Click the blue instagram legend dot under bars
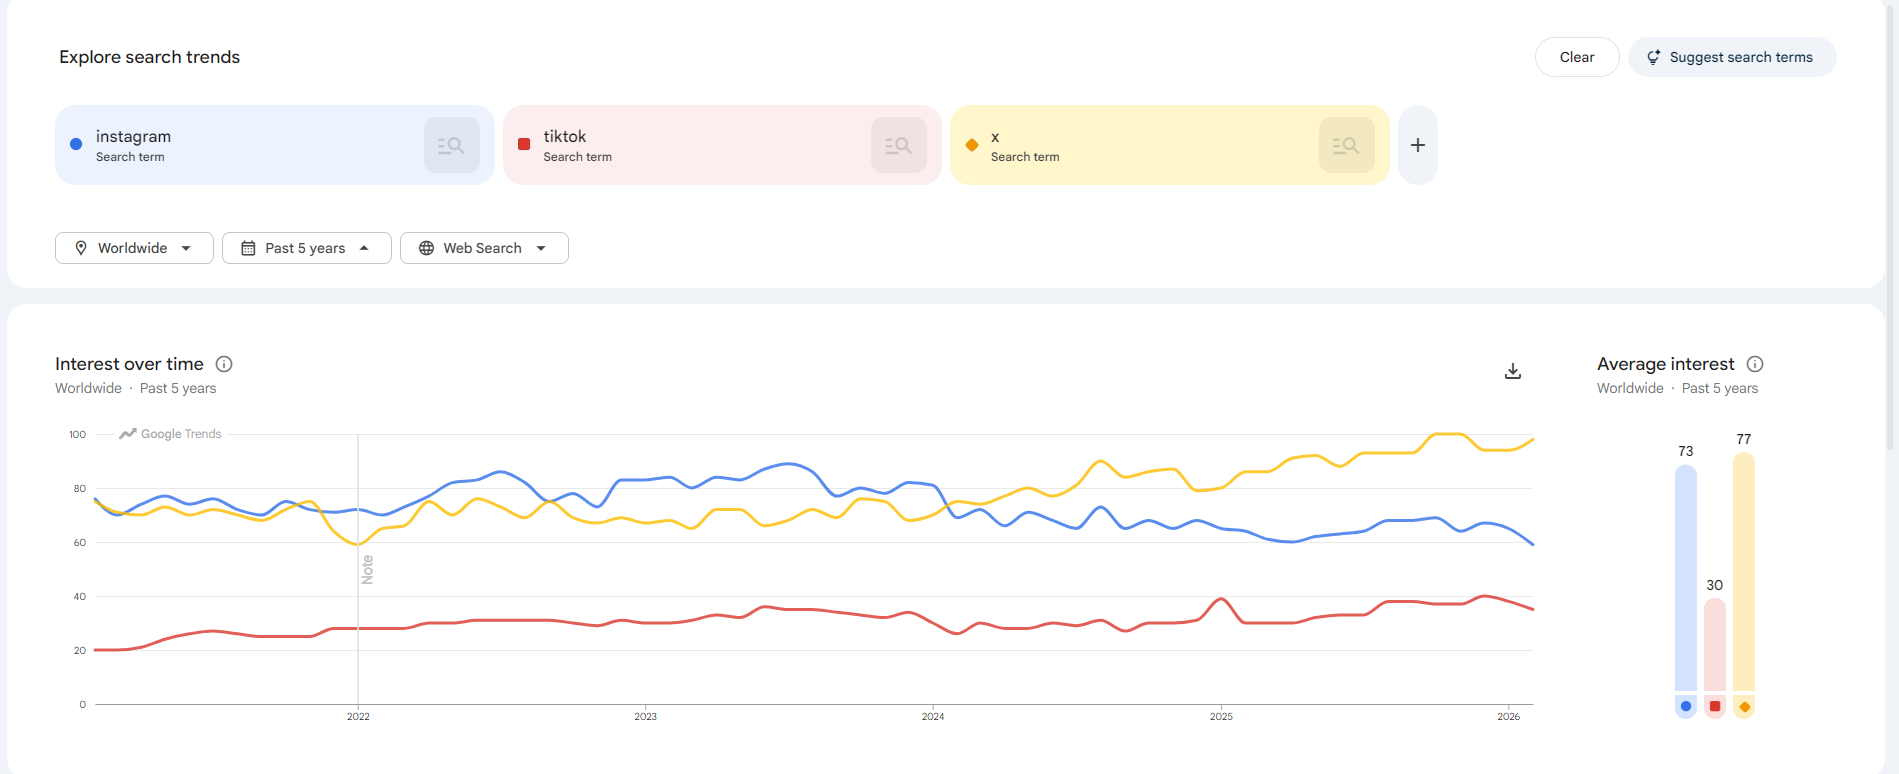Screen dimensions: 1899x774 (1686, 706)
